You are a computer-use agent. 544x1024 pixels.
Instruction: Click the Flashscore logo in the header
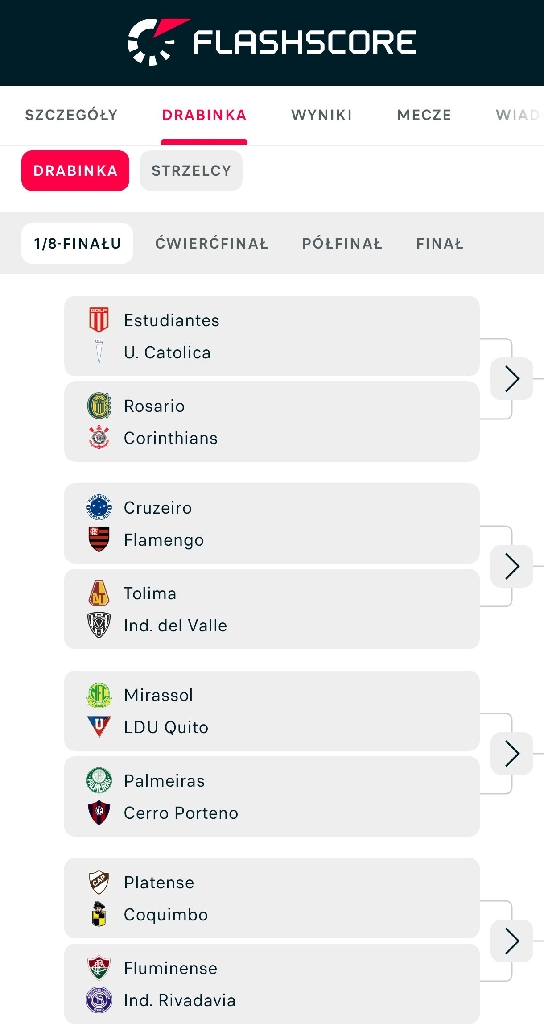point(272,42)
